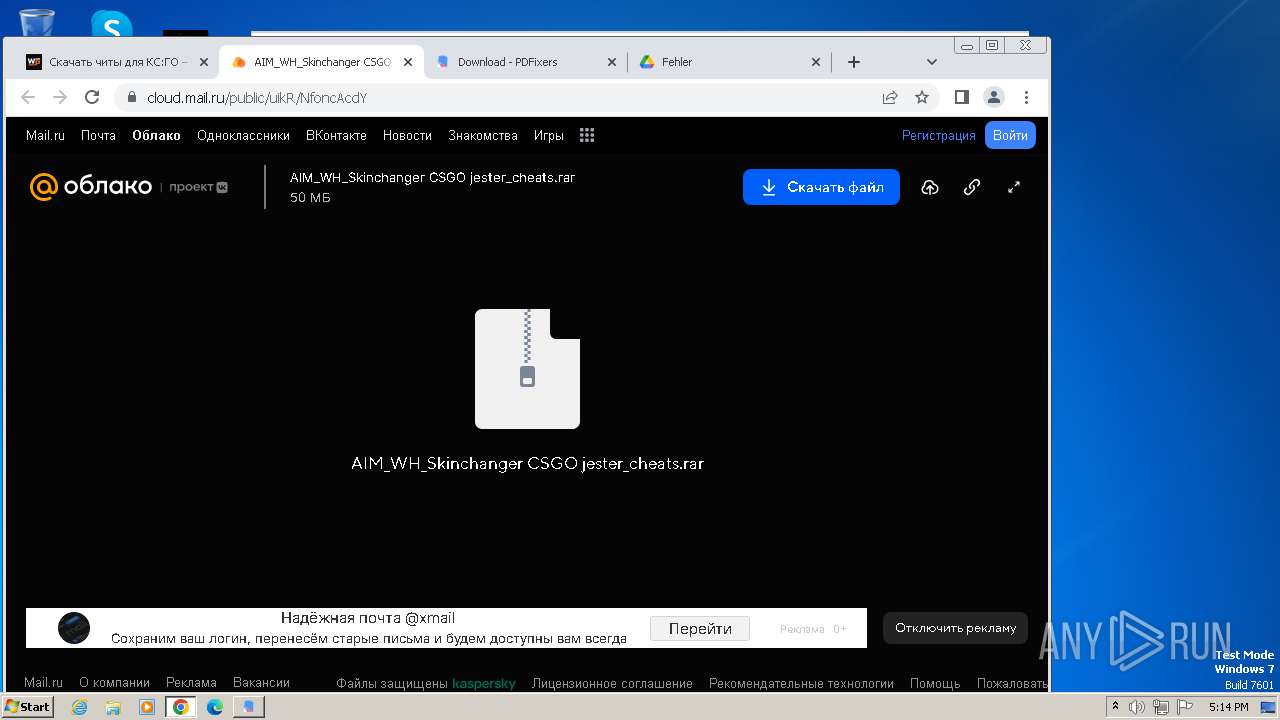Click the volume speaker tray icon
Image resolution: width=1280 pixels, height=720 pixels.
pos(1137,707)
